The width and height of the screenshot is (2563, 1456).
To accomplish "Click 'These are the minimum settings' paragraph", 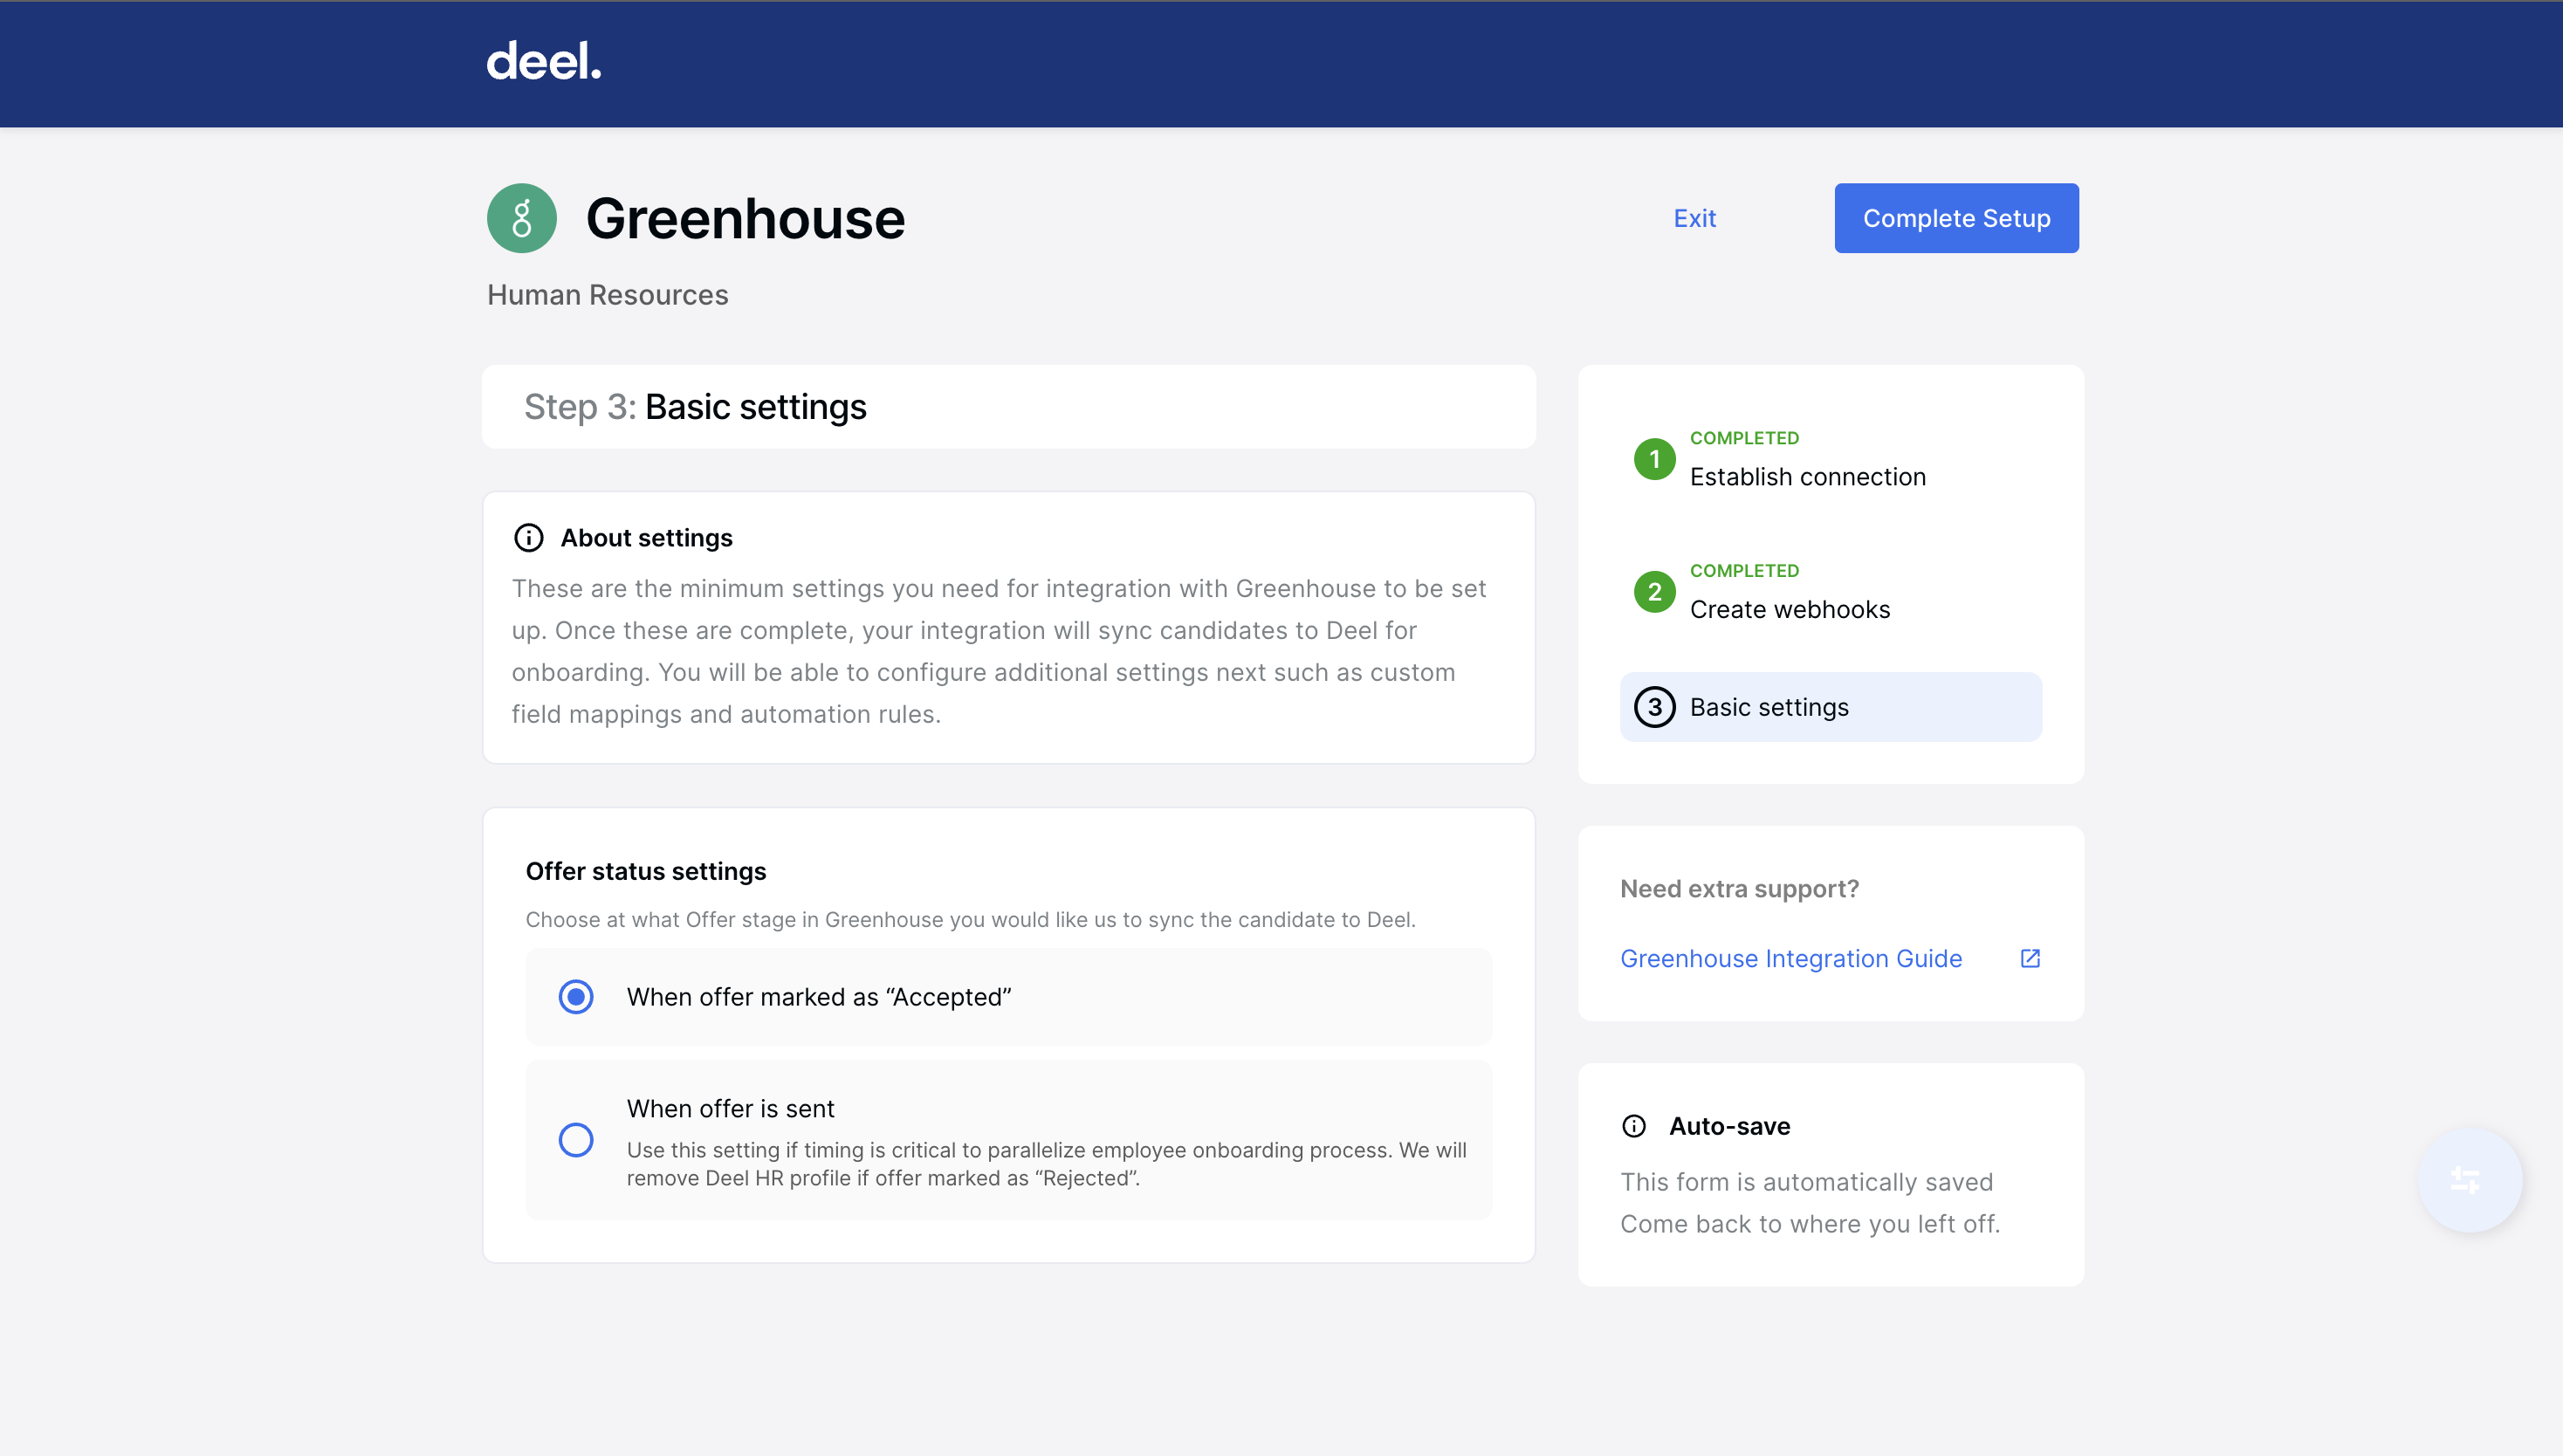I will 999,651.
